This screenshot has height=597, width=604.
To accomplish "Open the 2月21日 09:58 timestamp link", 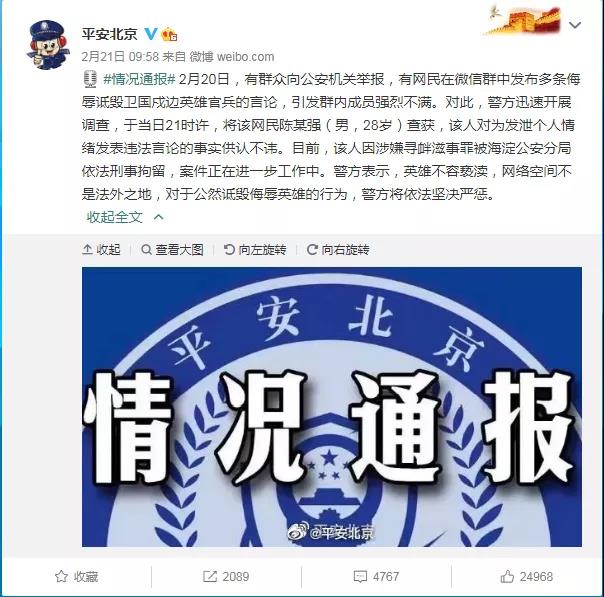I will pyautogui.click(x=120, y=57).
